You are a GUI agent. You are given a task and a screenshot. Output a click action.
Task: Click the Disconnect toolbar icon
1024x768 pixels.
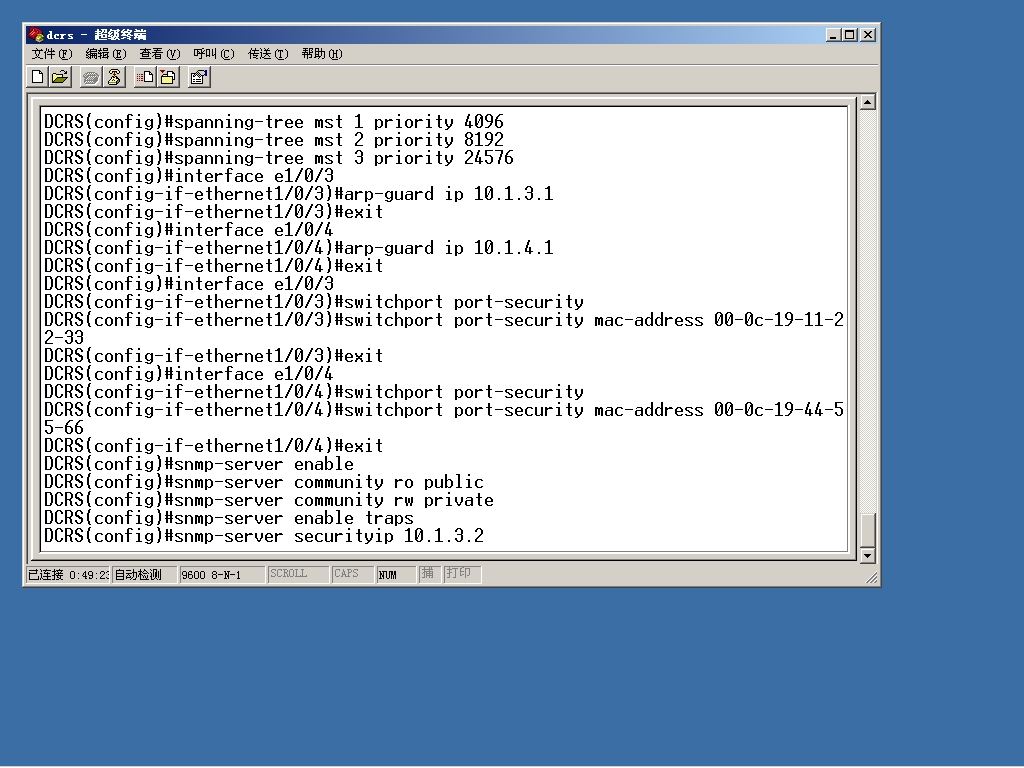[x=114, y=78]
